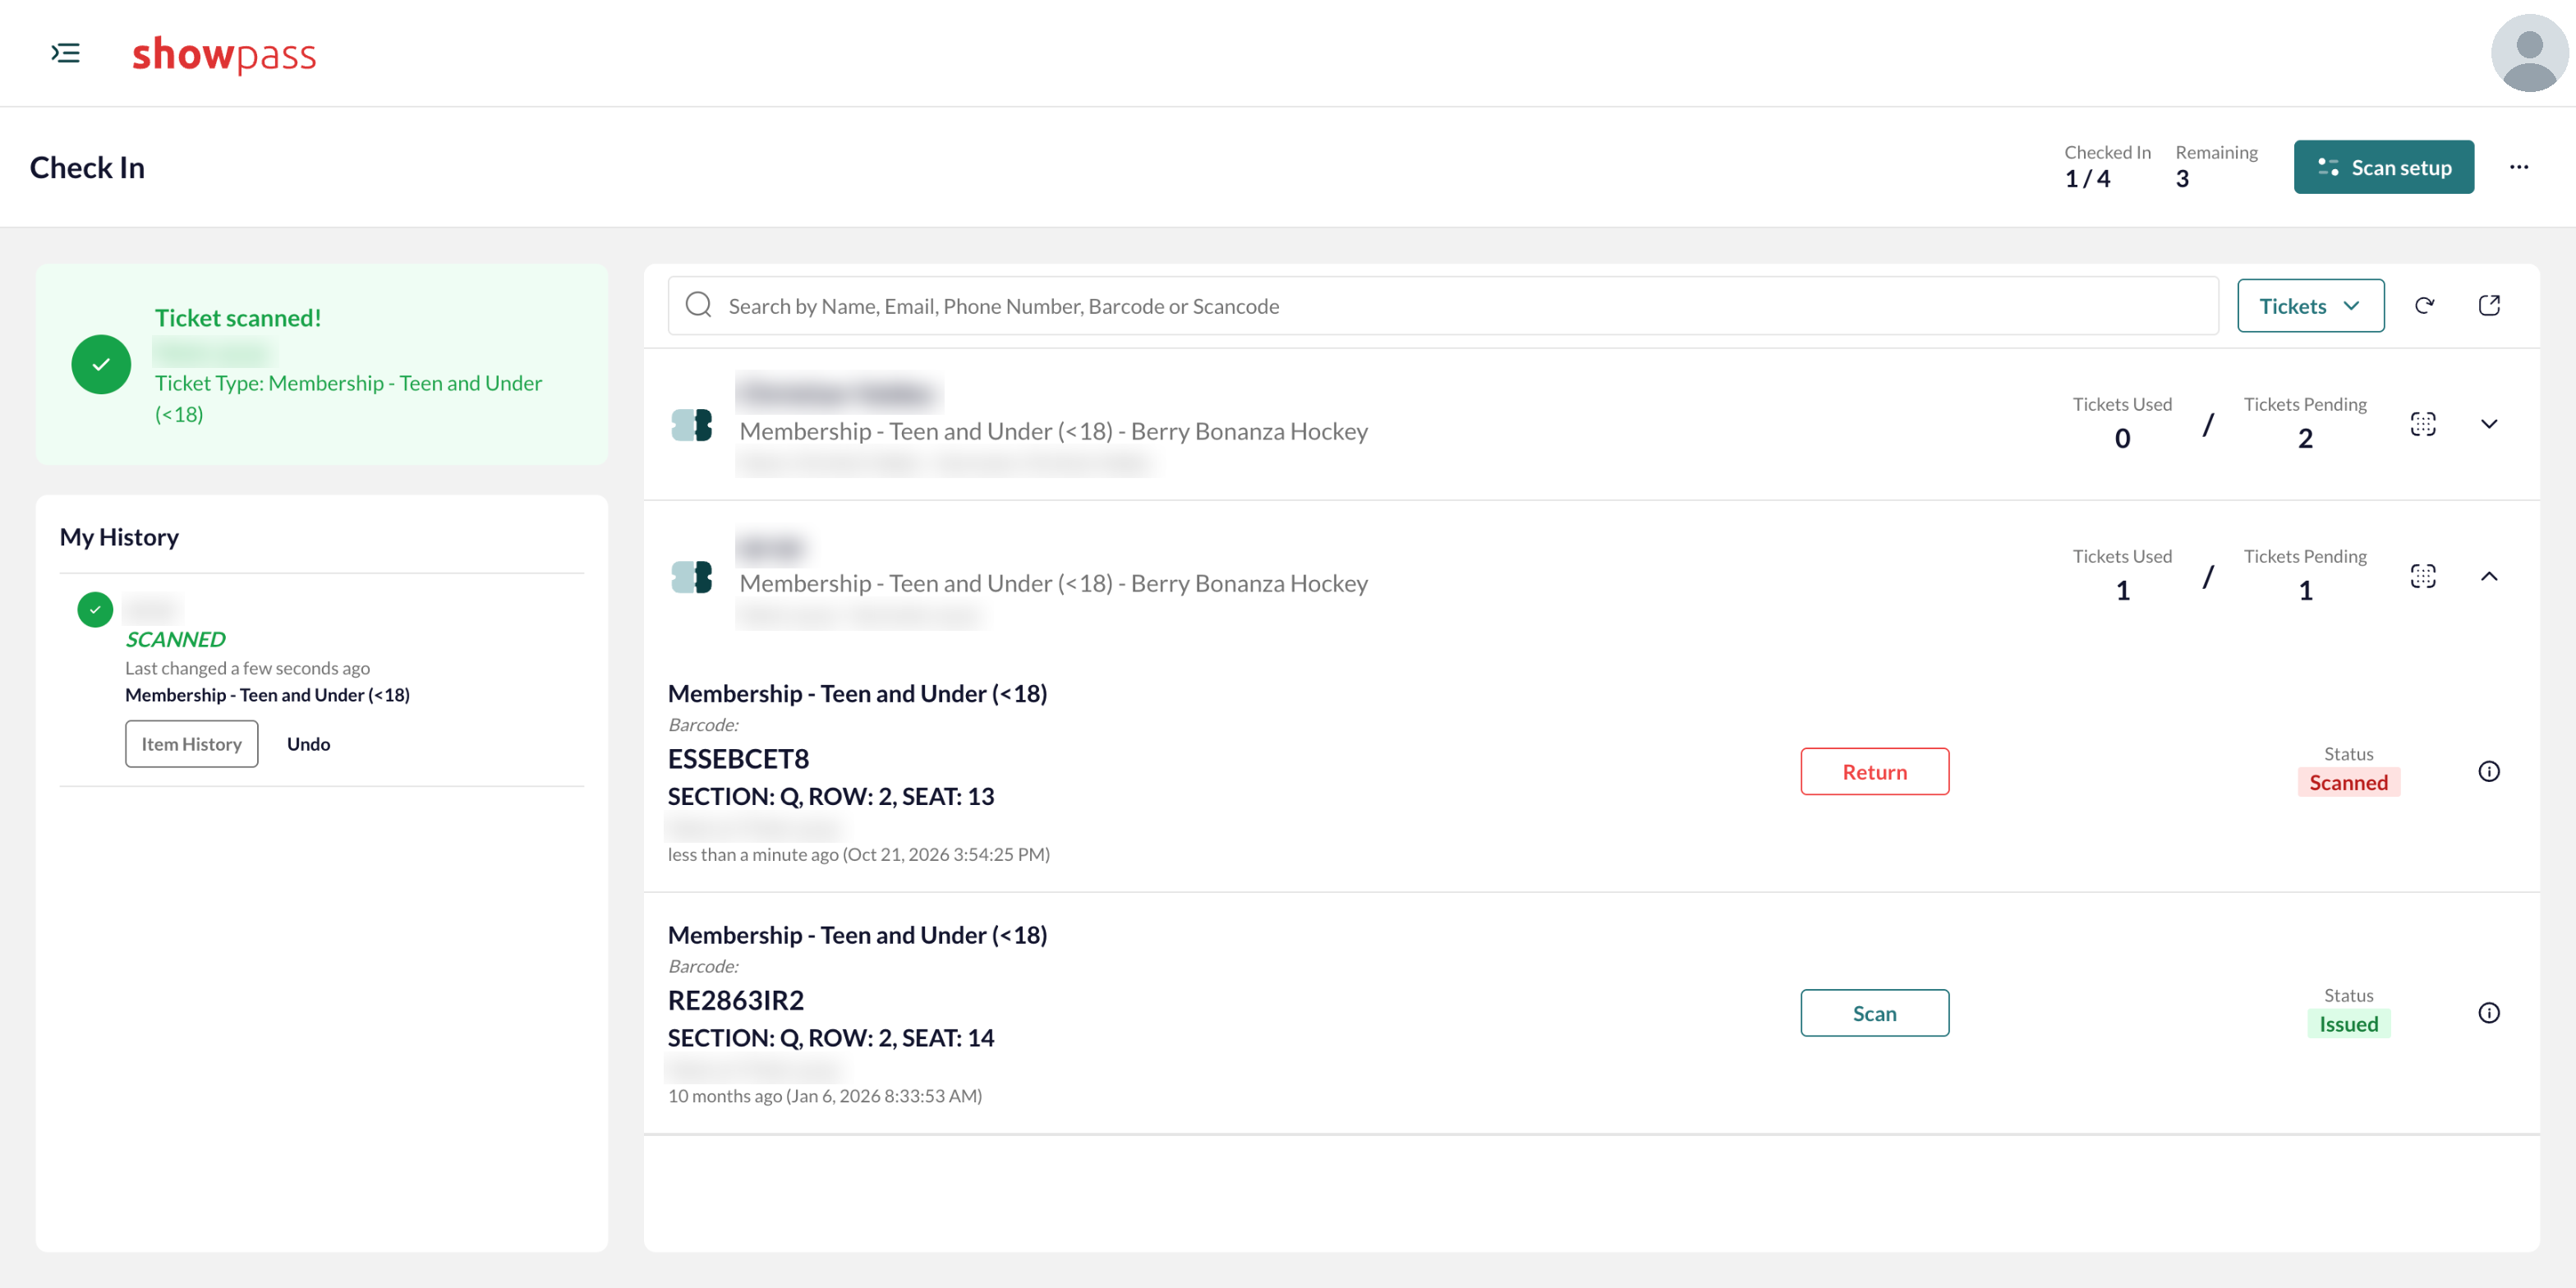
Task: Focus the search by name or barcode field
Action: tap(1443, 306)
